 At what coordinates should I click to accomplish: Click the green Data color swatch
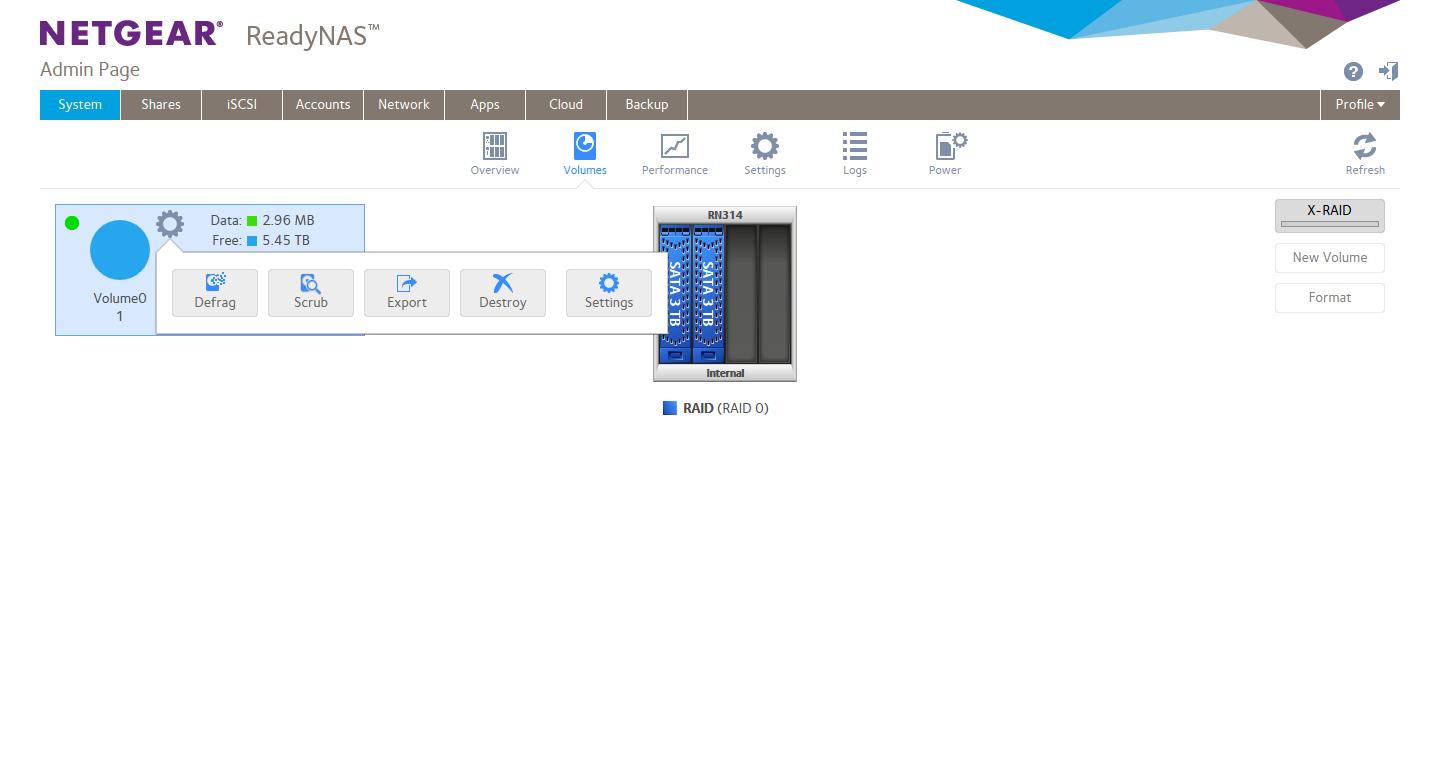[x=252, y=221]
